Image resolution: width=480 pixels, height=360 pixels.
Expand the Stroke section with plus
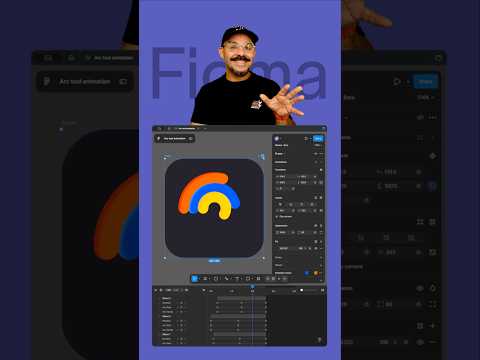click(321, 257)
